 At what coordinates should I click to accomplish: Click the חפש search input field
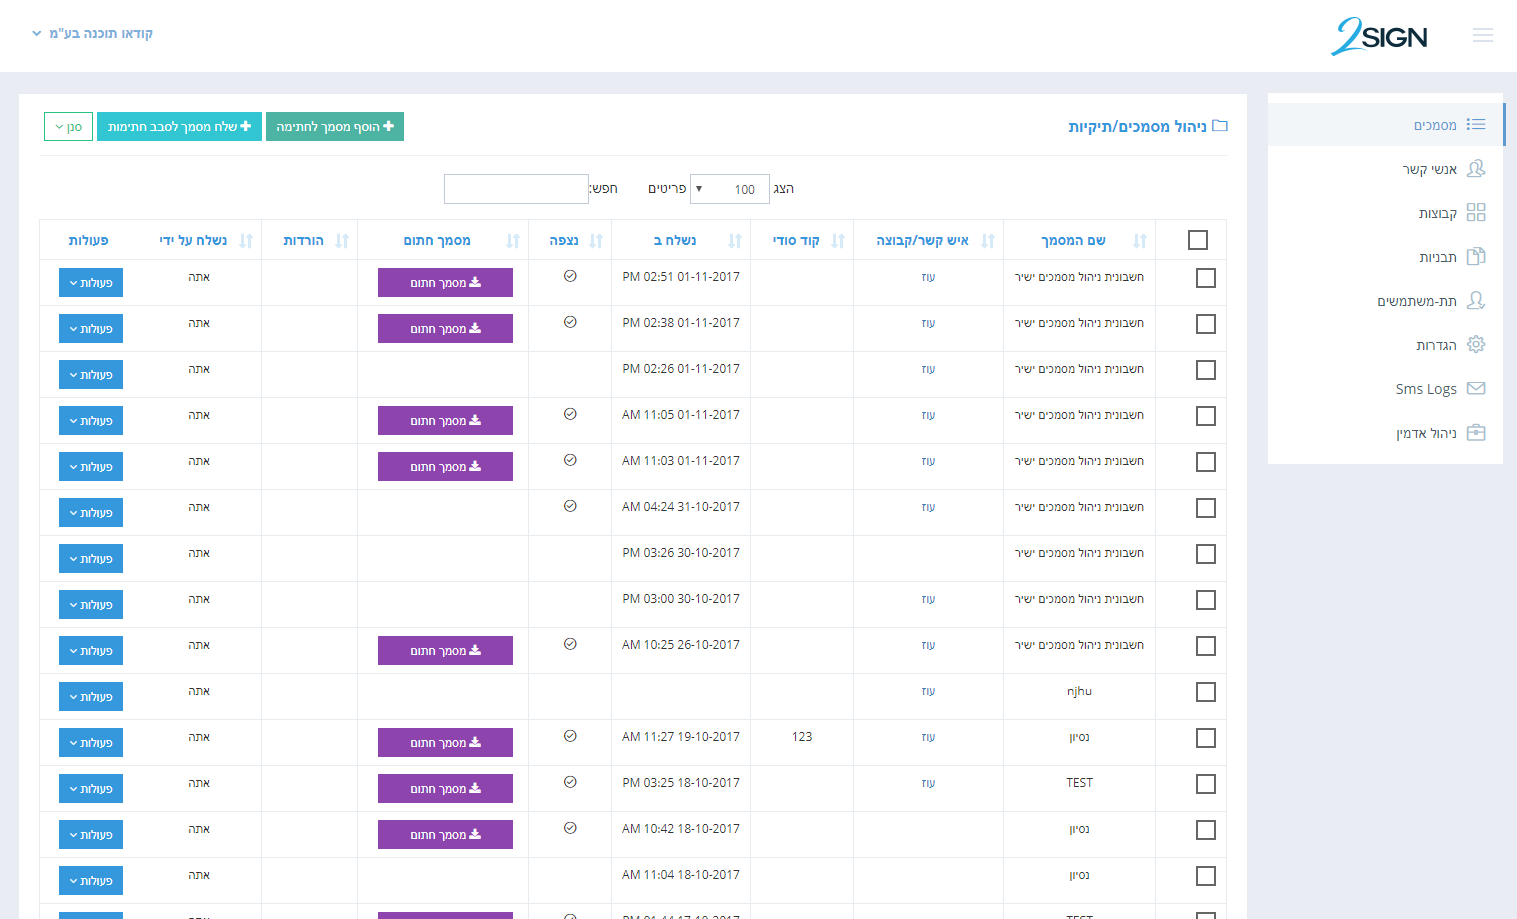(516, 189)
